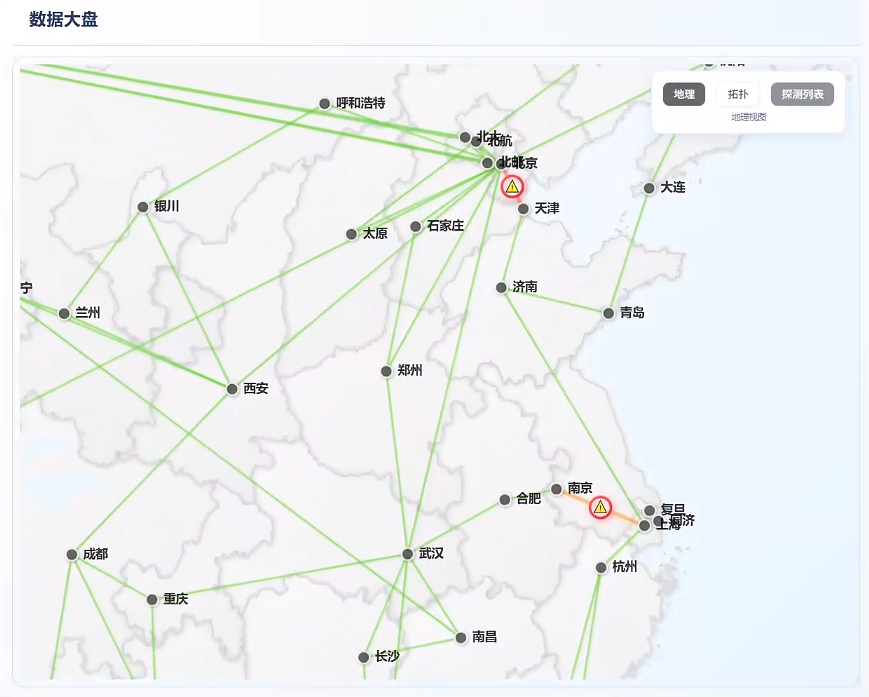This screenshot has width=869, height=697.
Task: Select the 呼和浩特 node marker
Action: point(324,103)
